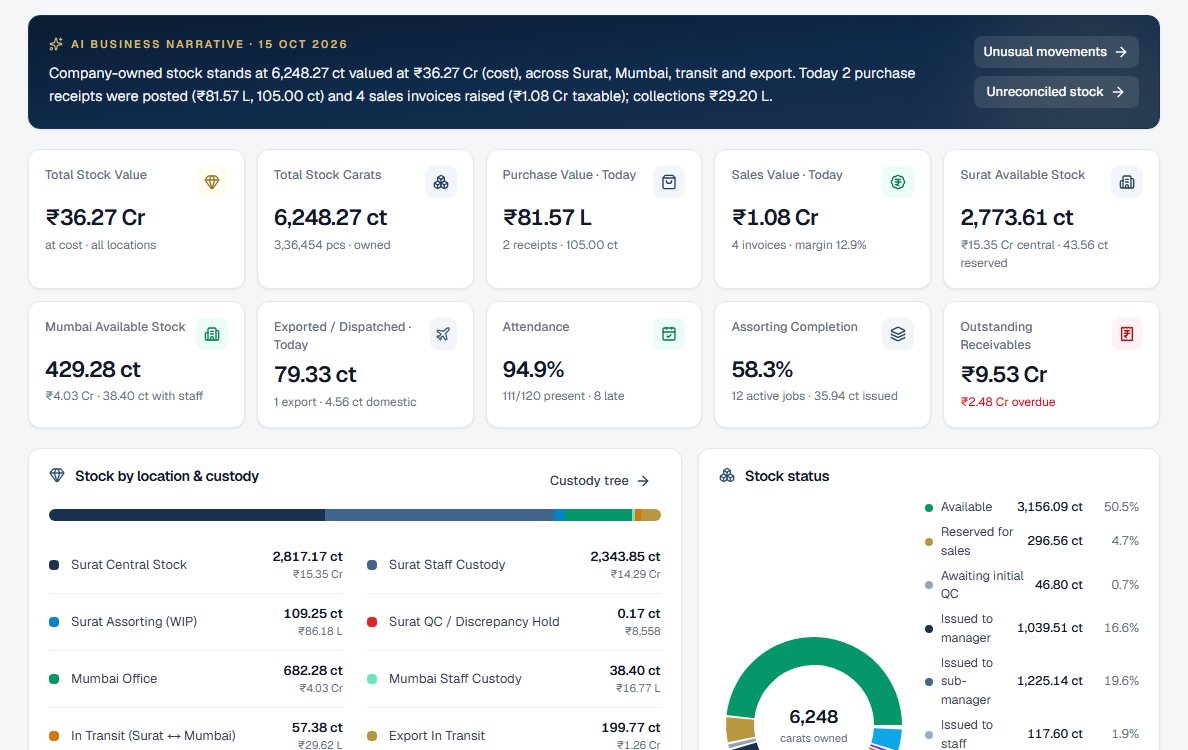Image resolution: width=1188 pixels, height=750 pixels.
Task: Click the 58.3% assorting completion value
Action: [762, 370]
